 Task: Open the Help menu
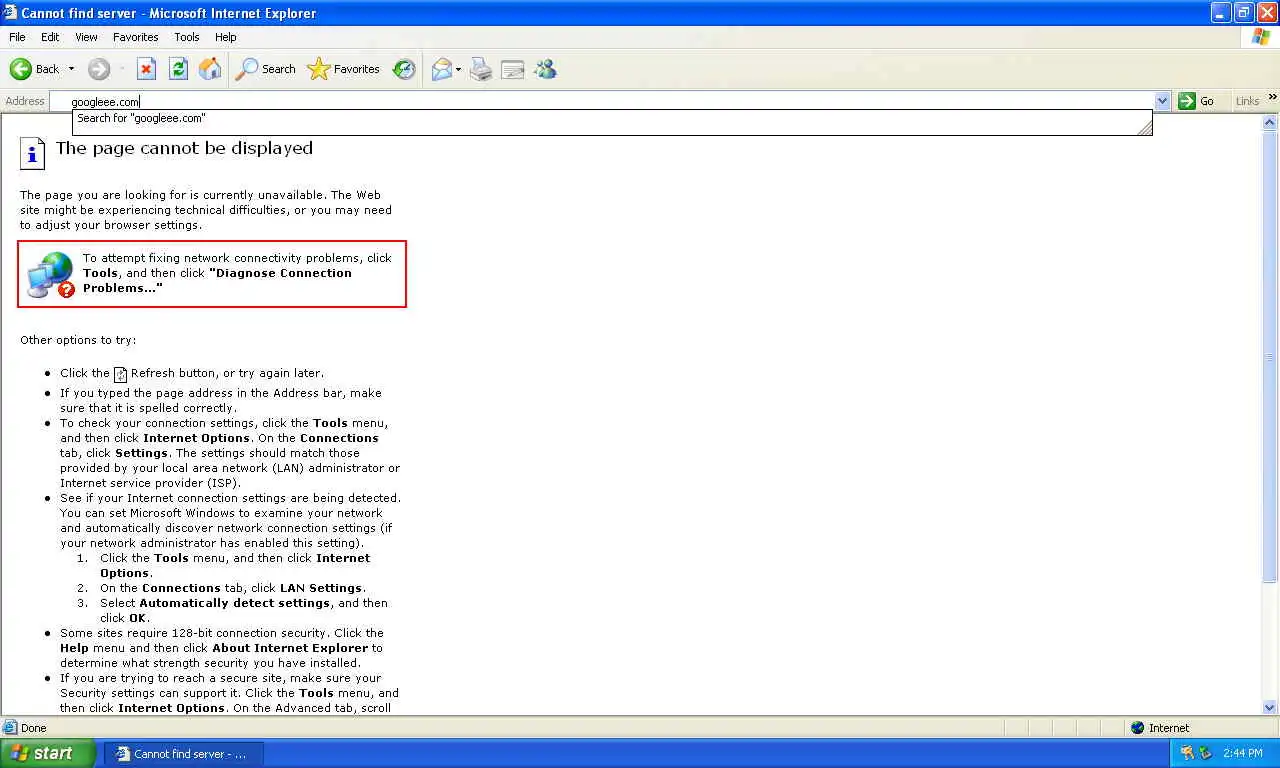coord(226,37)
